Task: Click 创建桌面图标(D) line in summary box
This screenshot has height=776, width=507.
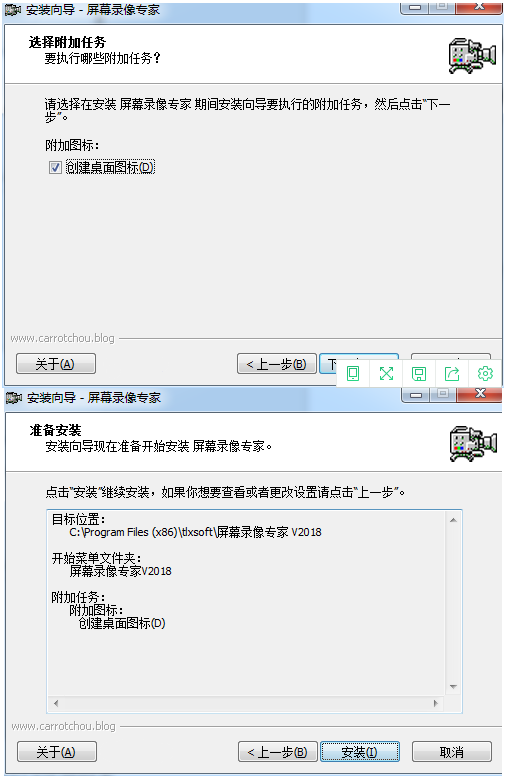Action: tap(122, 624)
